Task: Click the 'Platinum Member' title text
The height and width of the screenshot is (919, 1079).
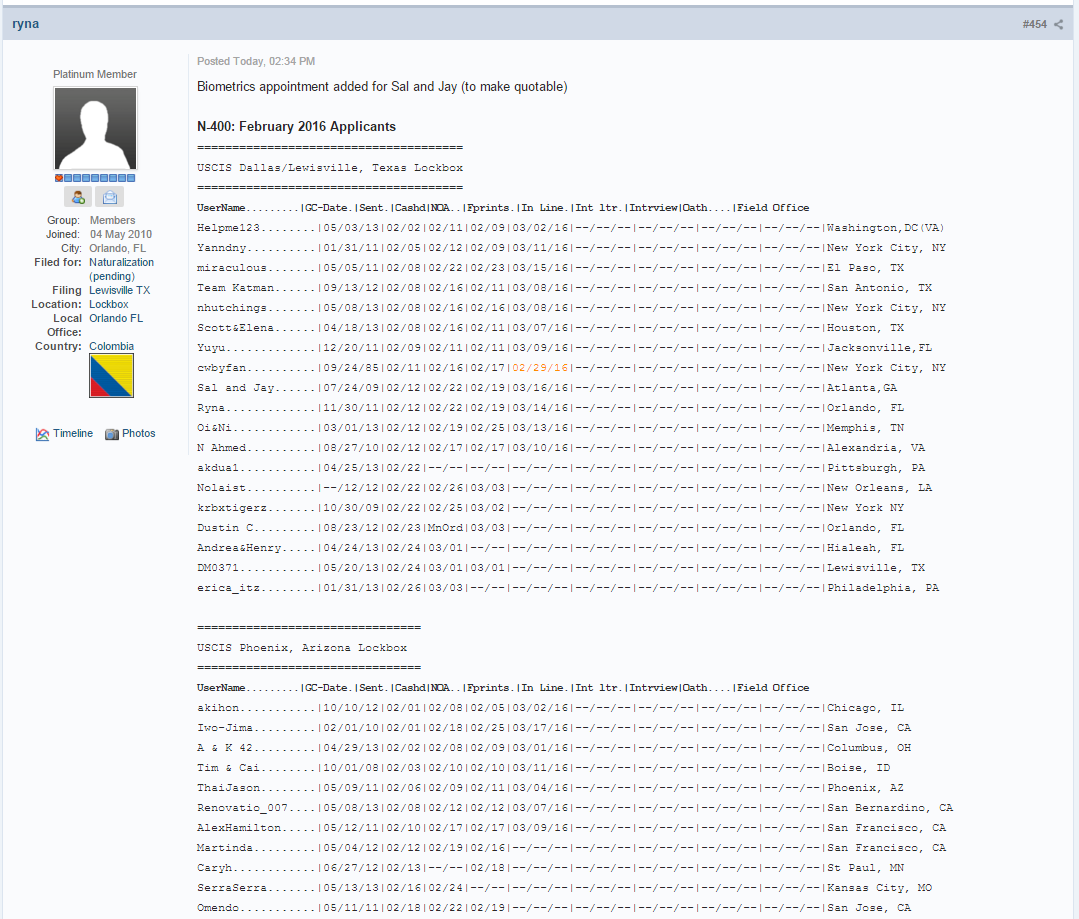Action: pyautogui.click(x=95, y=74)
